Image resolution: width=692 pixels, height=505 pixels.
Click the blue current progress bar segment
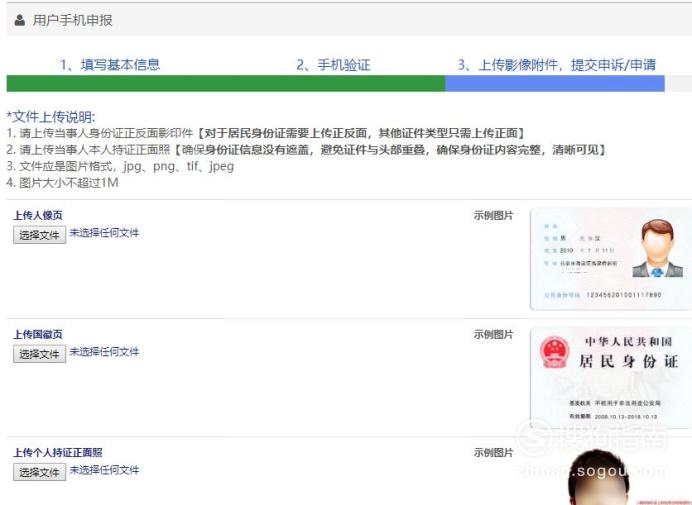click(555, 83)
